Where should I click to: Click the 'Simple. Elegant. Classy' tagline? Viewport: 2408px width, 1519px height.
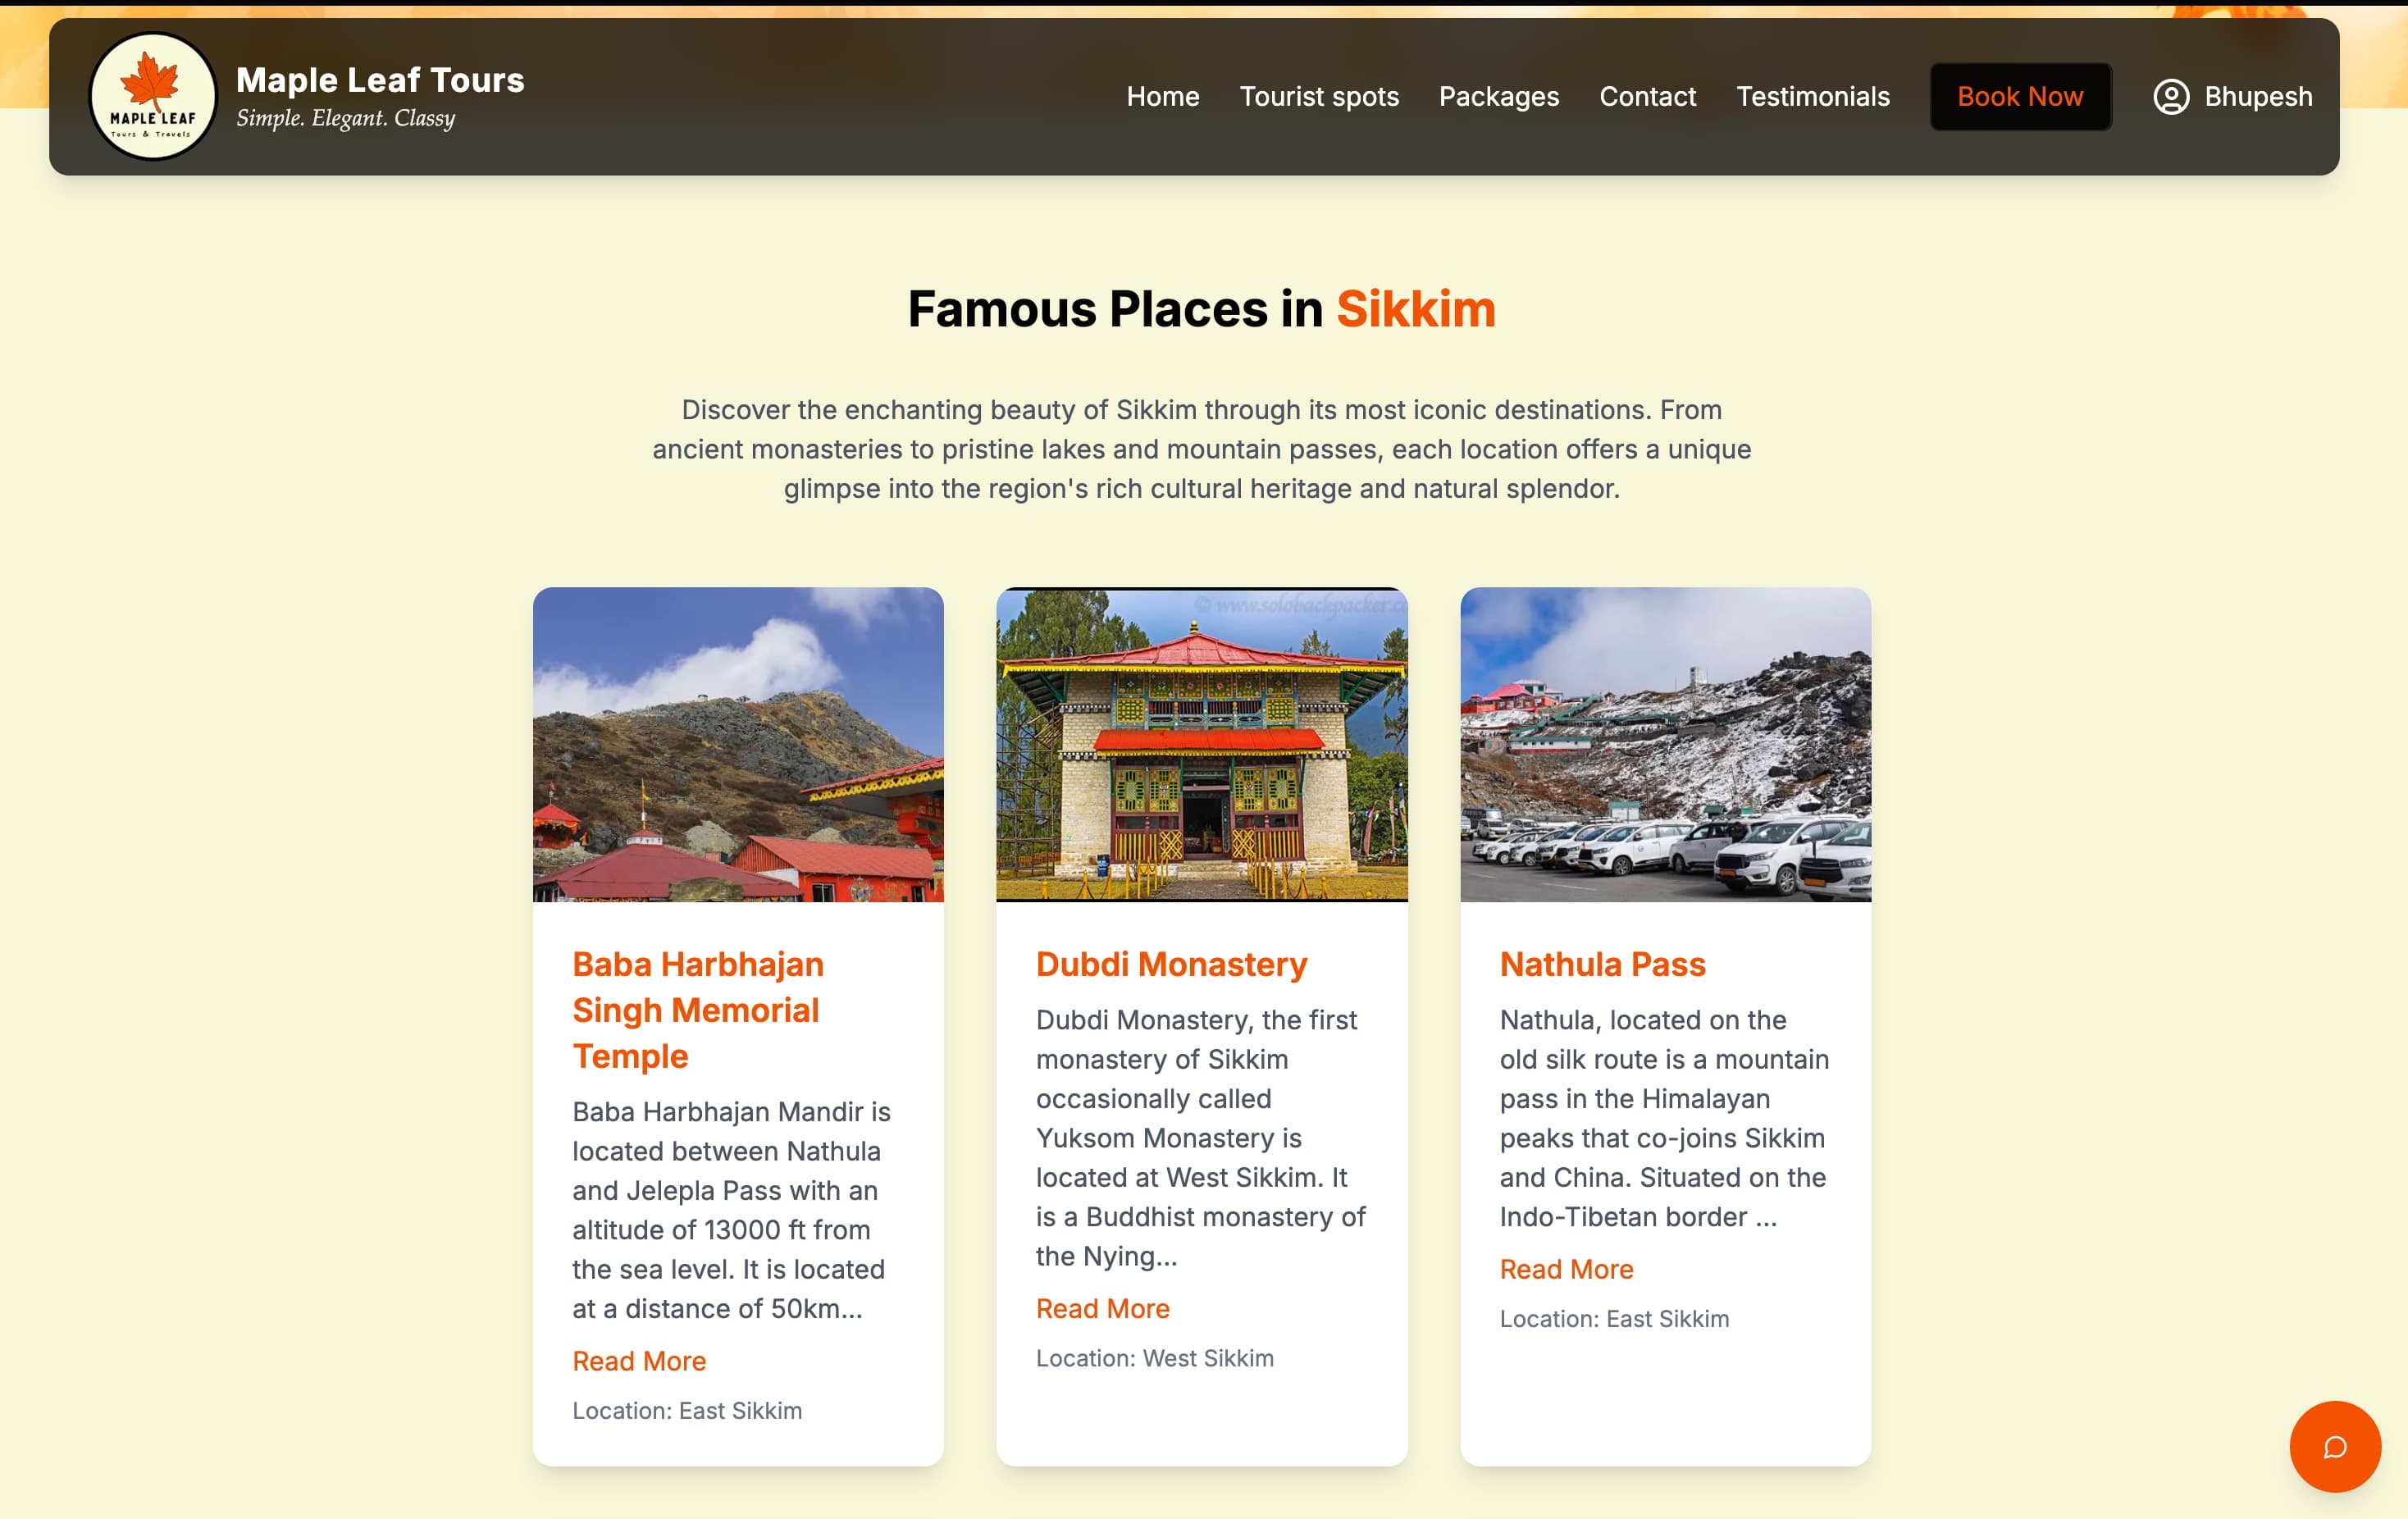pos(345,118)
